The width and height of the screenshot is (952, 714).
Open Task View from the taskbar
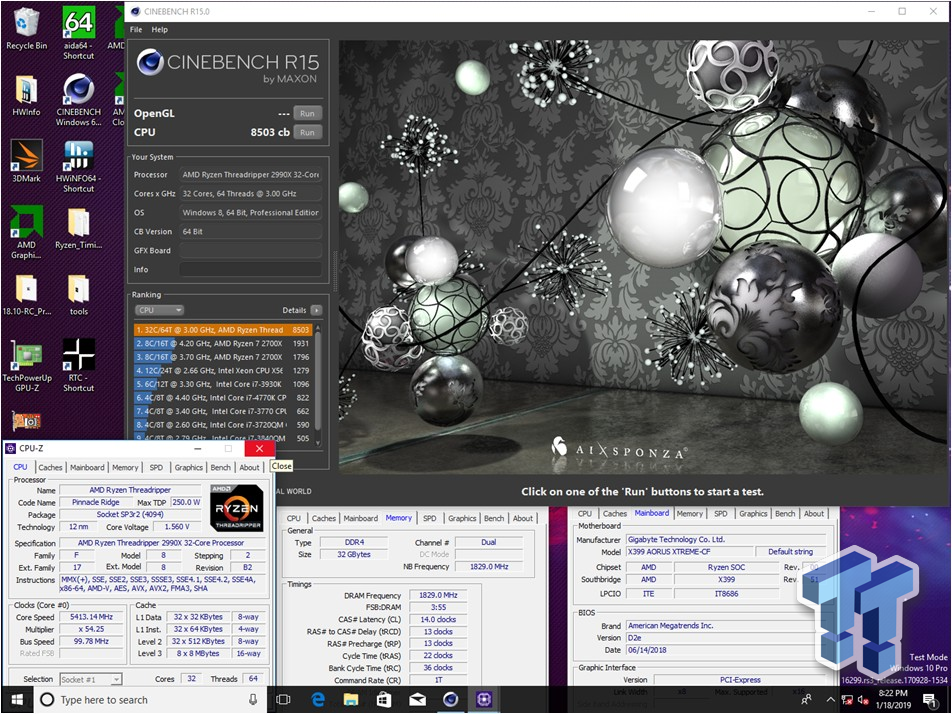tap(283, 699)
